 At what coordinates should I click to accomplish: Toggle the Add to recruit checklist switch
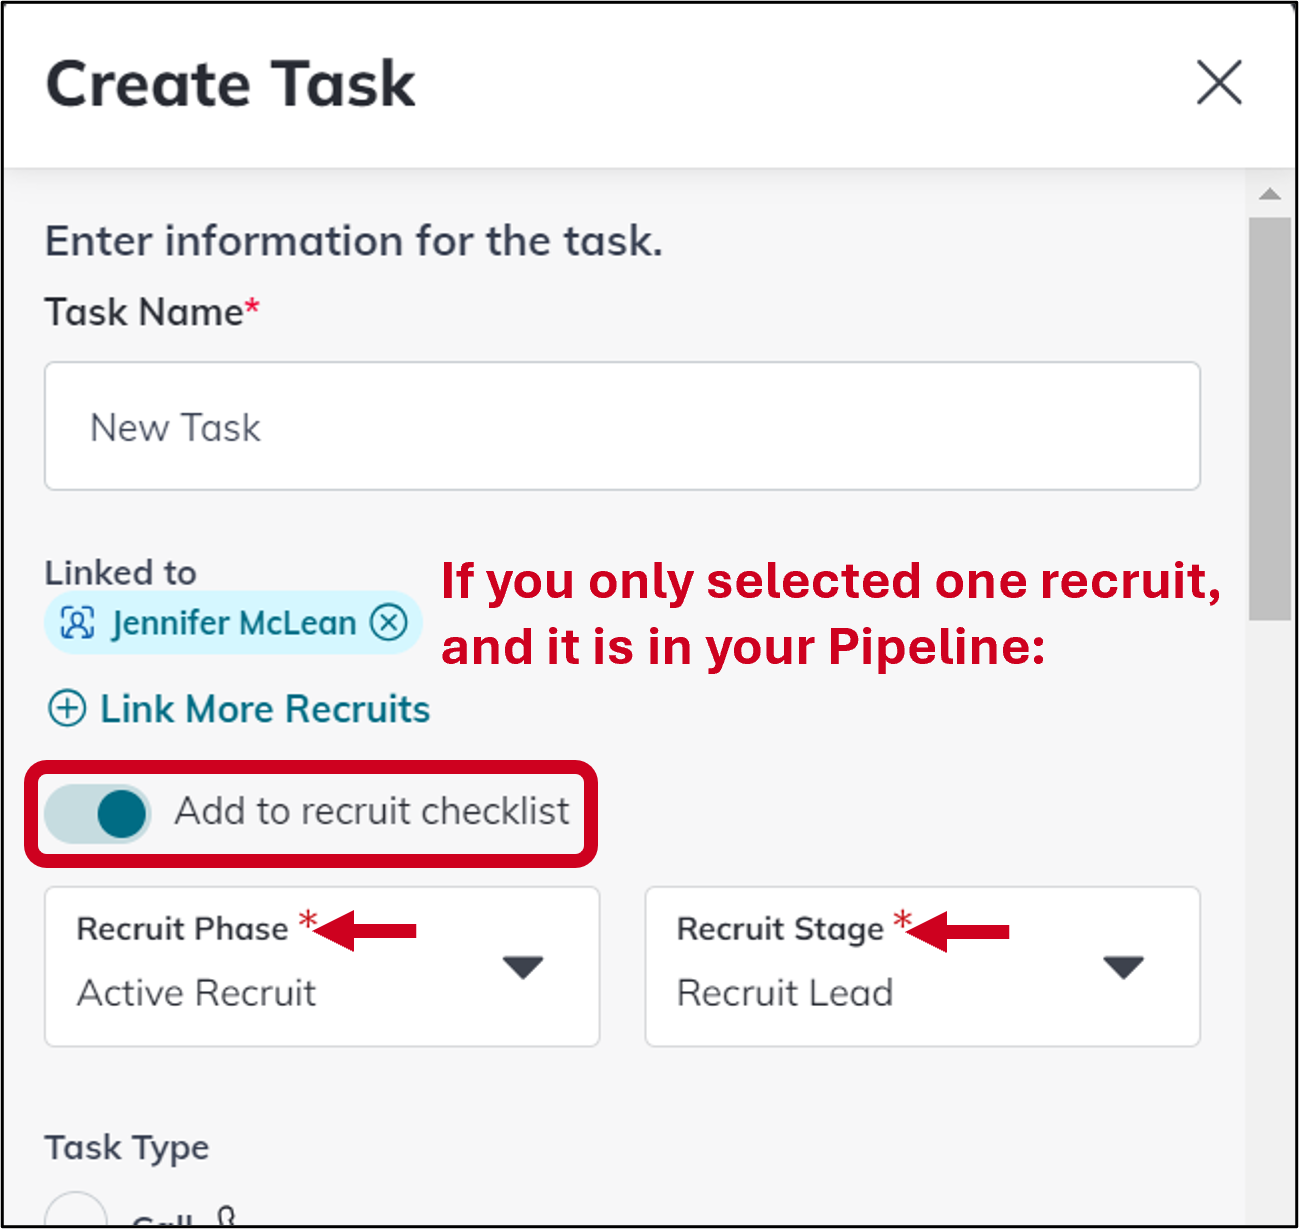pos(97,813)
